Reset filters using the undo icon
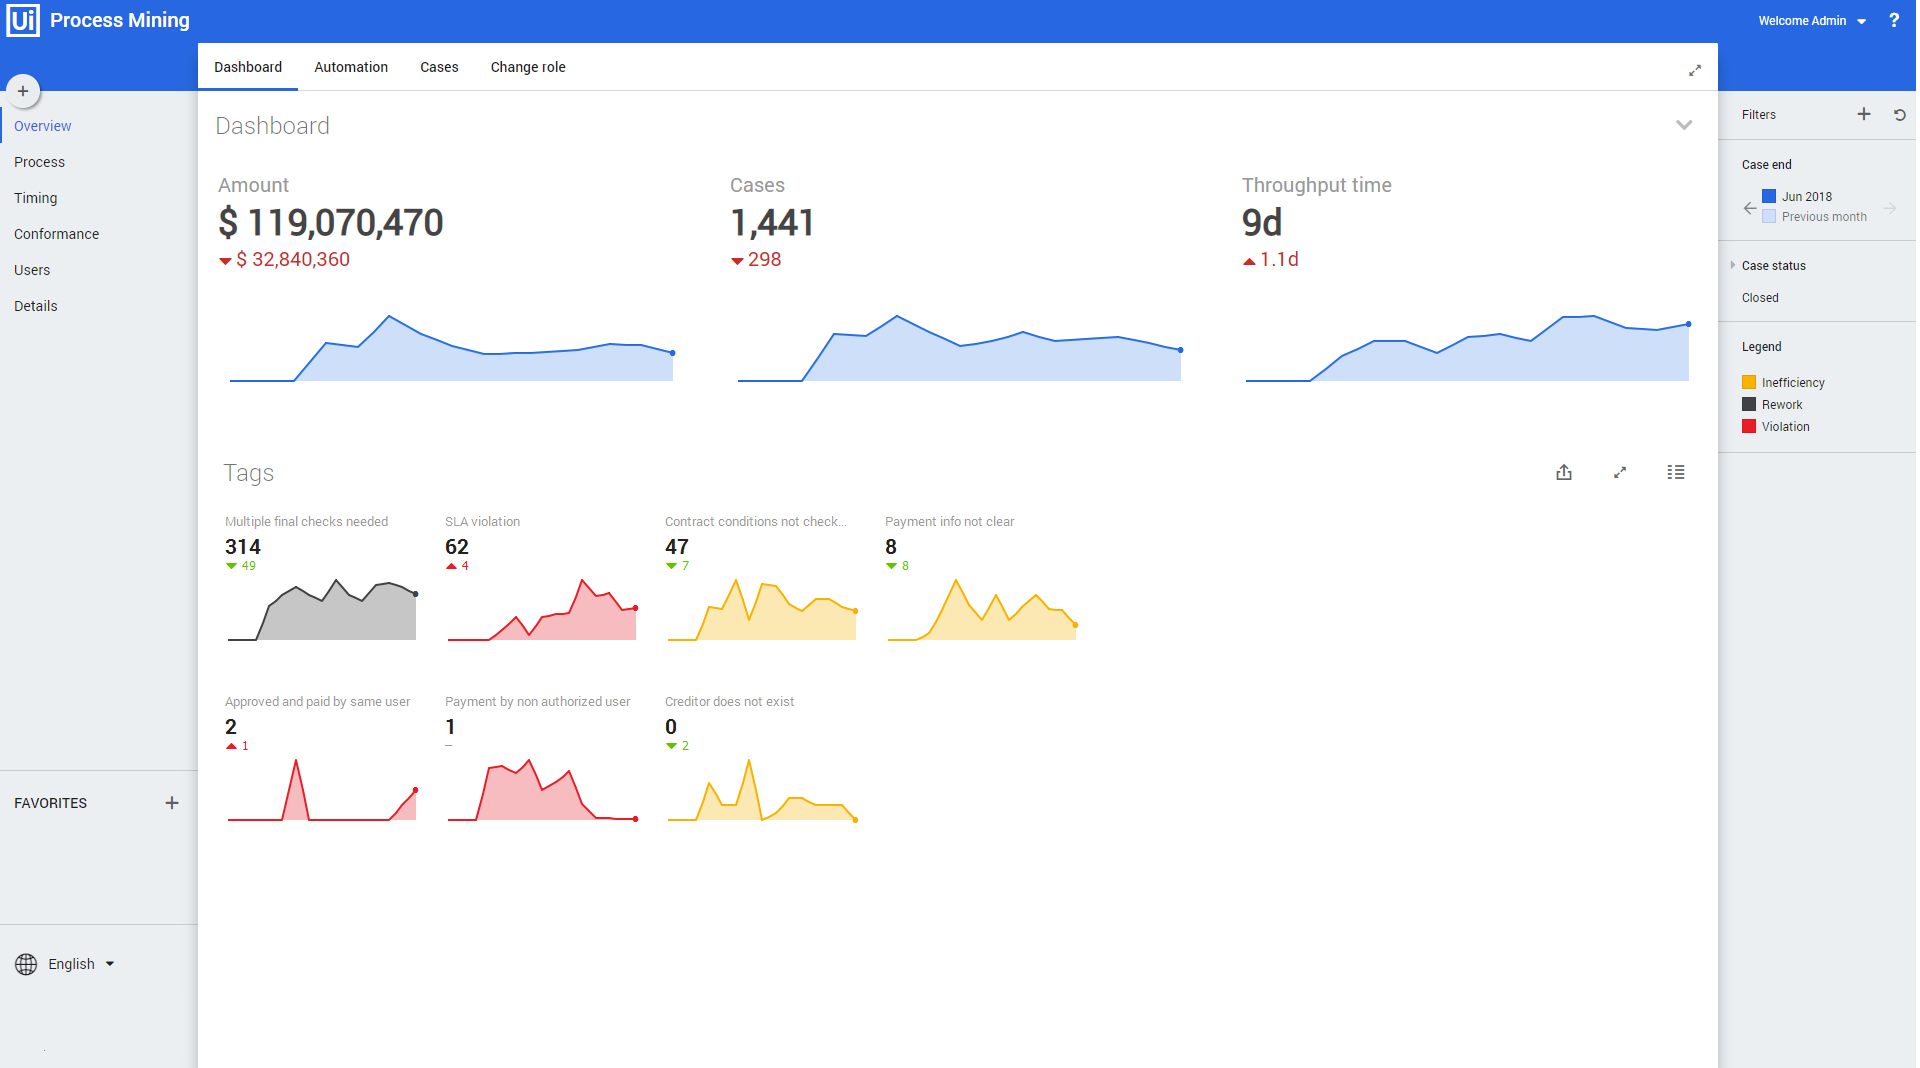The width and height of the screenshot is (1920, 1068). (1899, 115)
